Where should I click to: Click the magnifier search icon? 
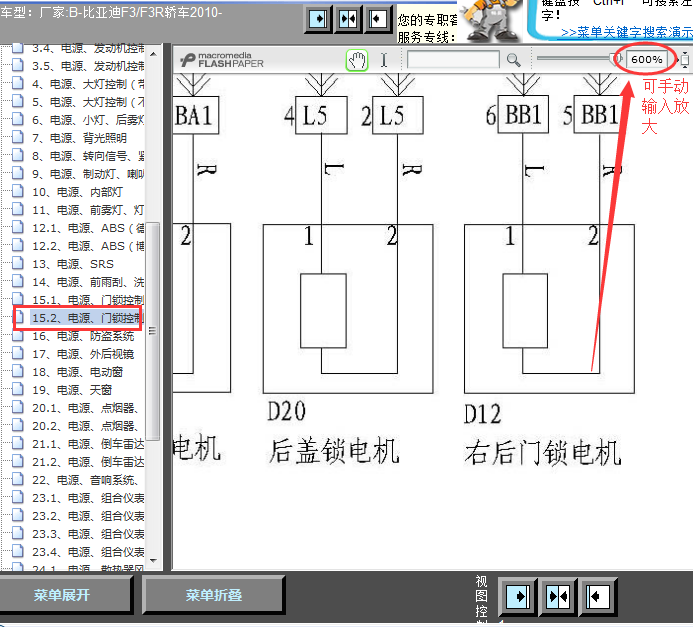pos(513,60)
